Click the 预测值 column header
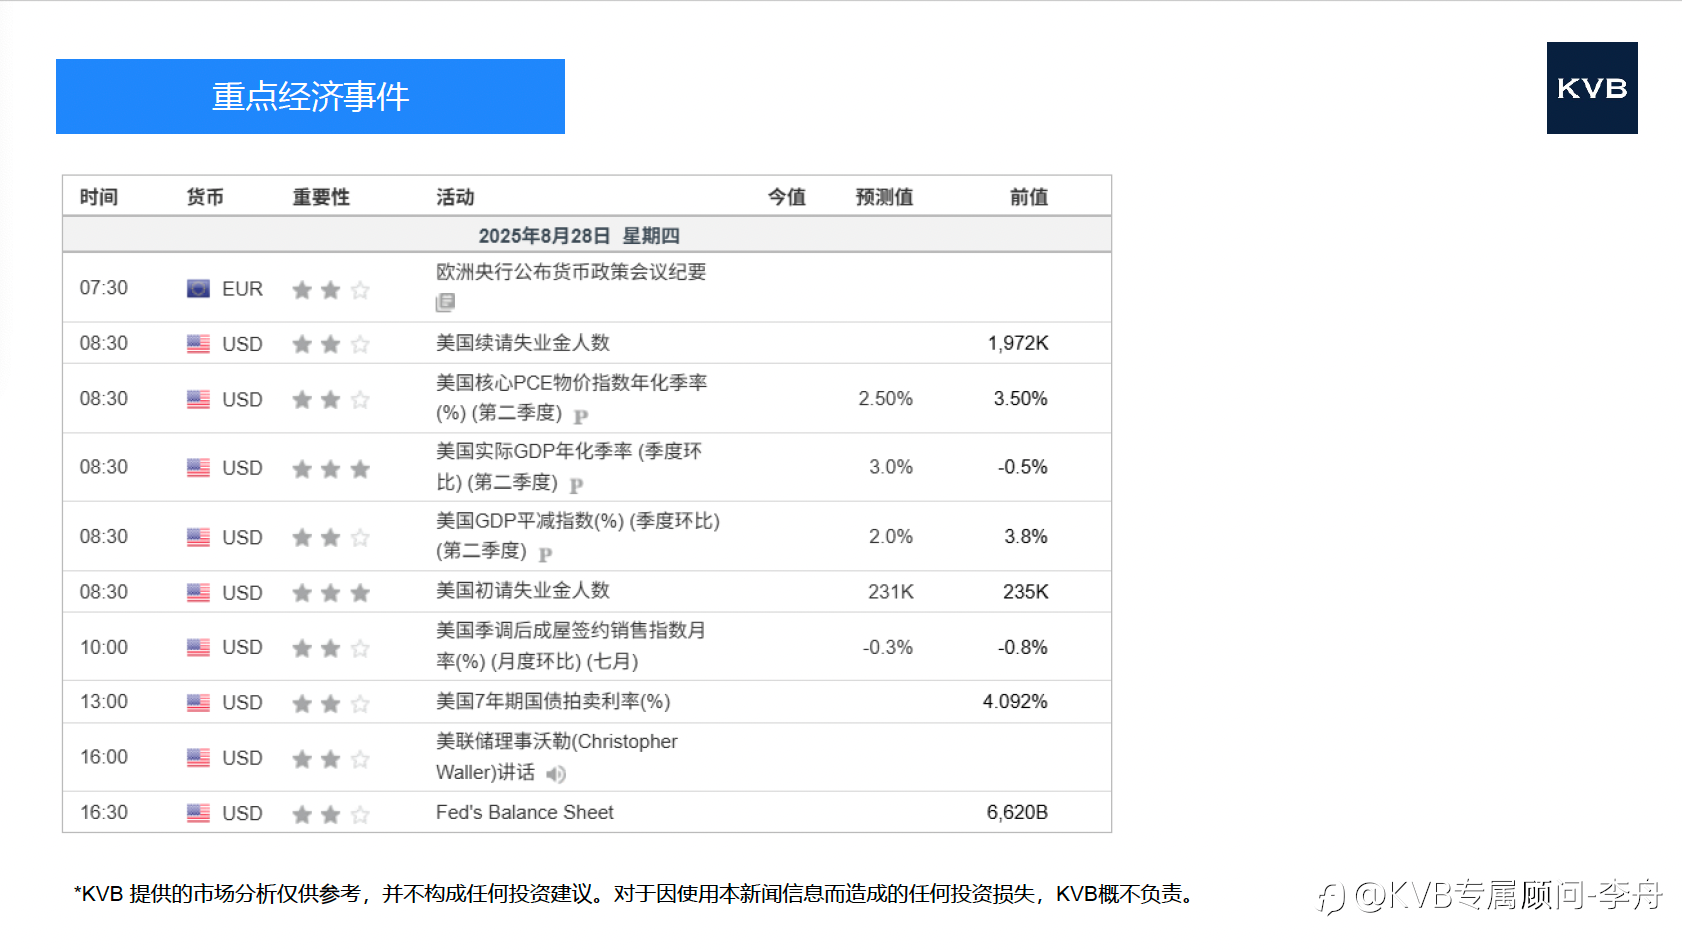Image resolution: width=1682 pixels, height=950 pixels. pos(884,197)
